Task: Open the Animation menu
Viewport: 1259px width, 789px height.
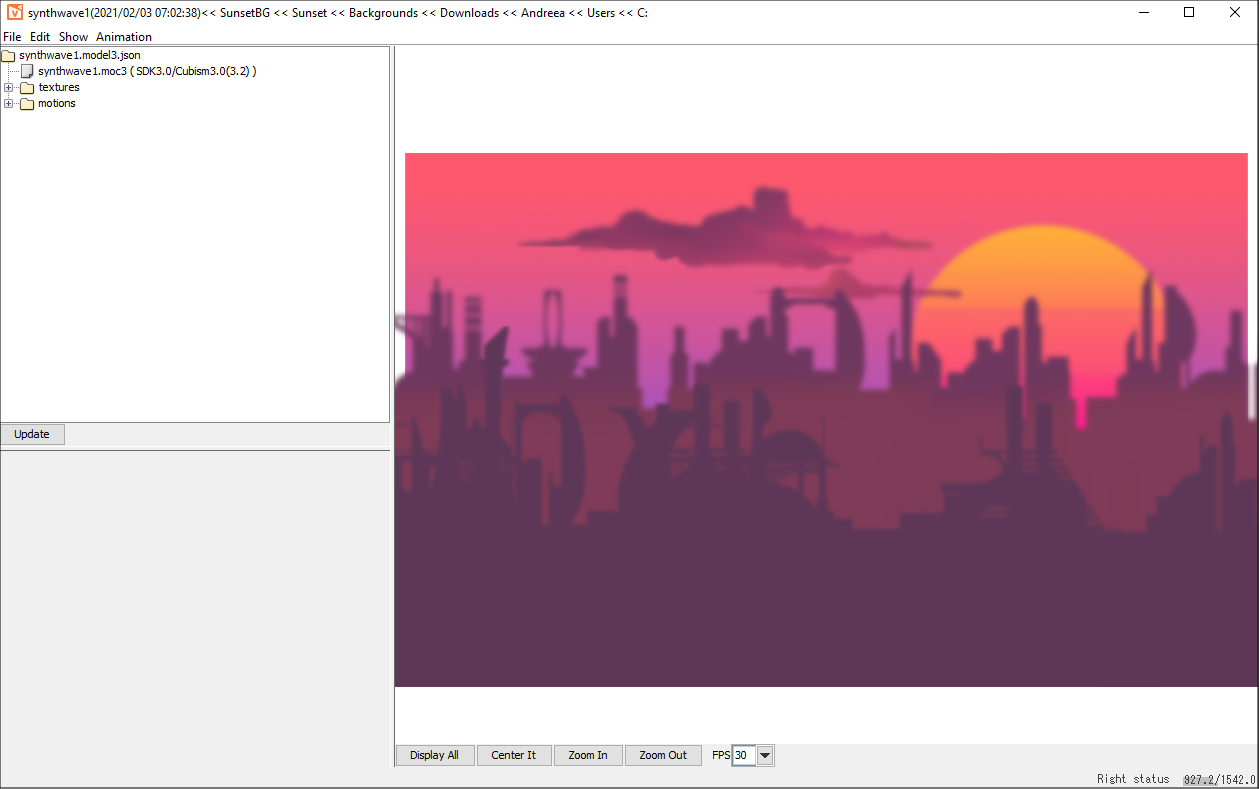Action: (124, 37)
